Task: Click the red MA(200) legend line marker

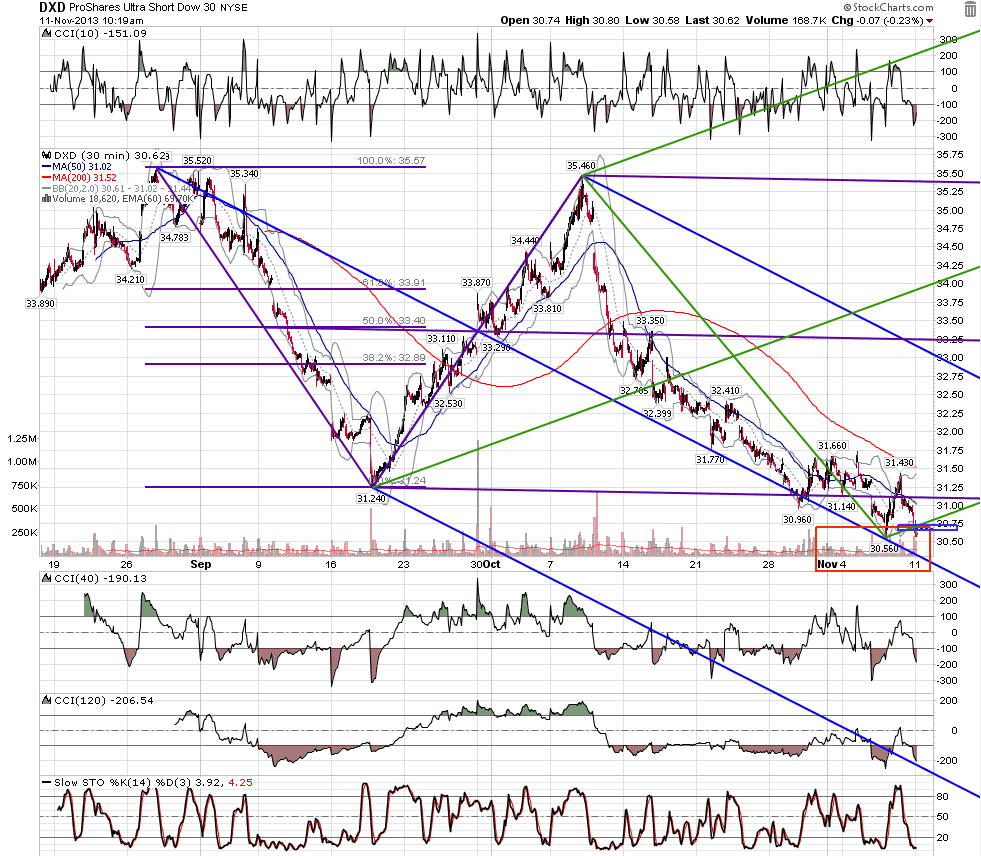Action: (x=46, y=178)
